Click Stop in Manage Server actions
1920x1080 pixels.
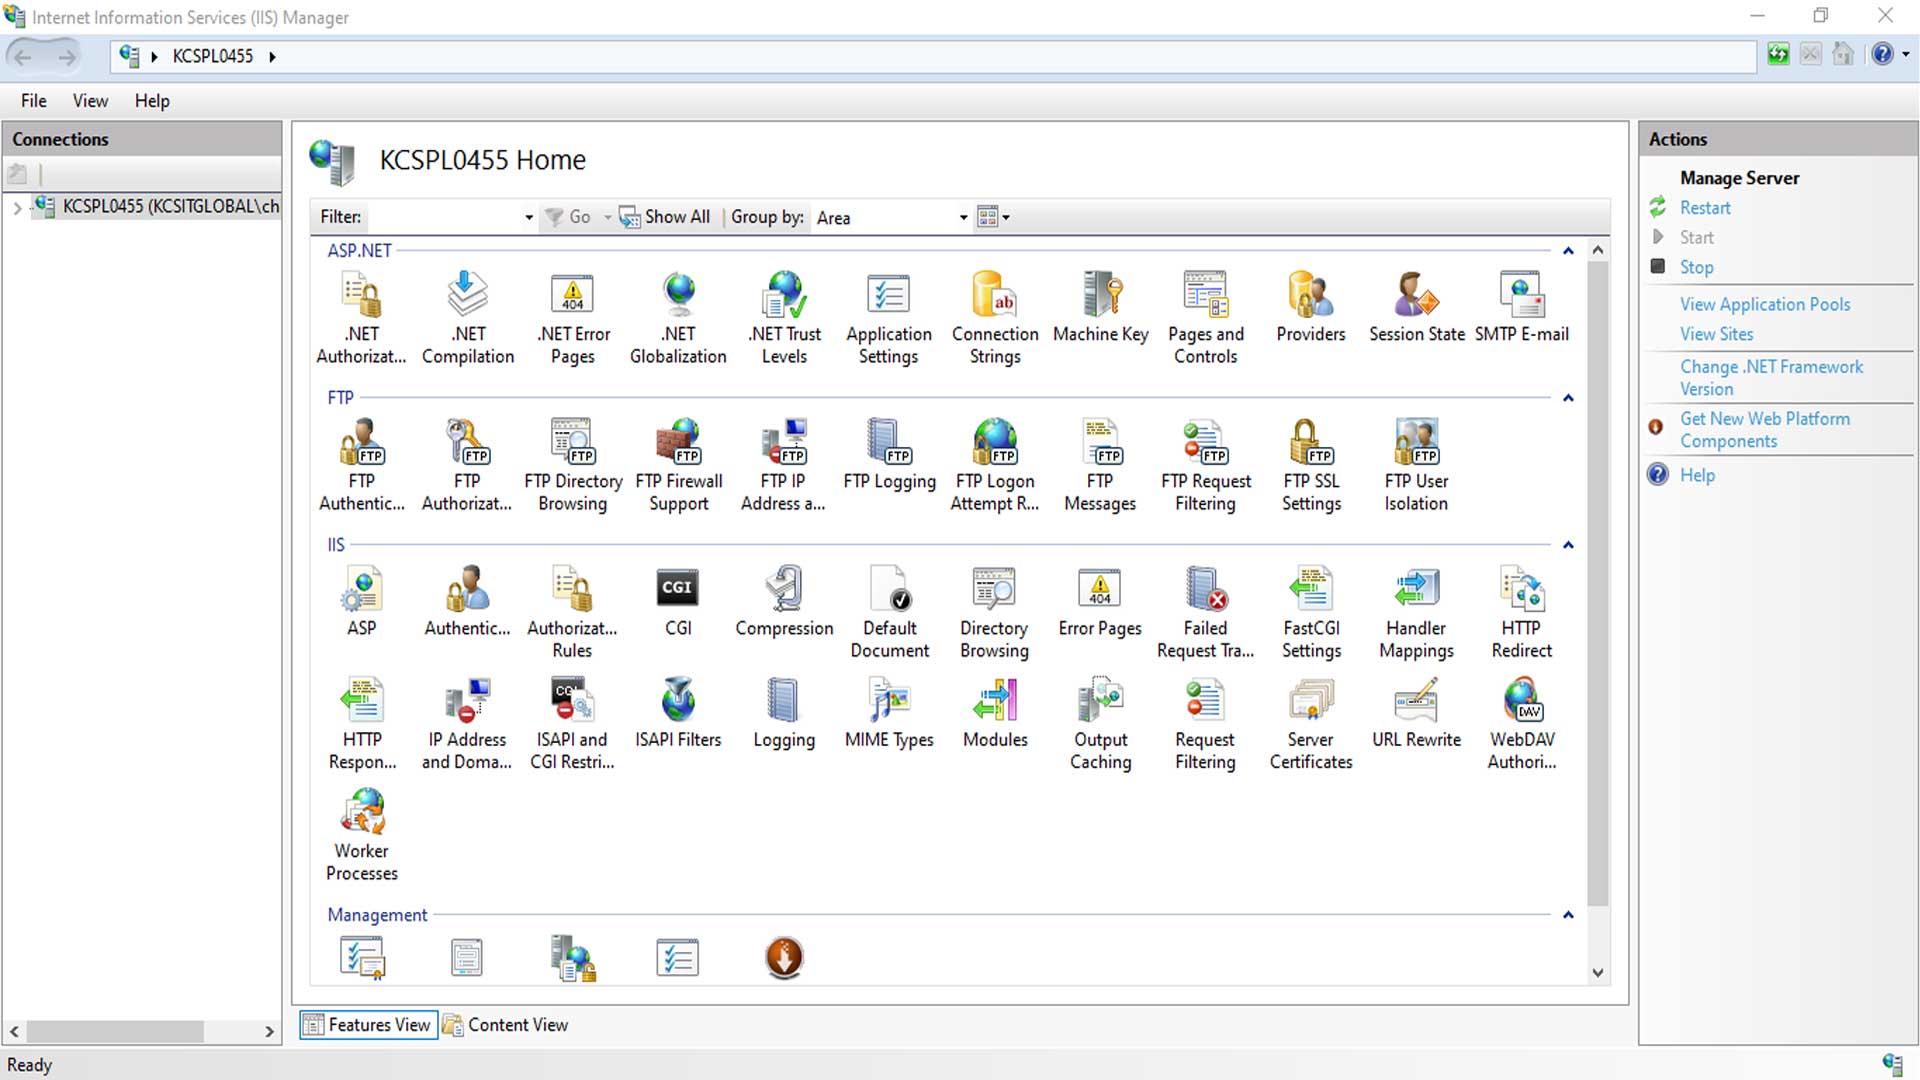coord(1696,267)
